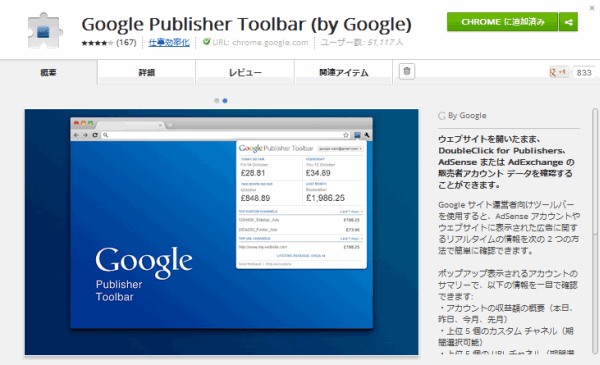Viewport: 600px width, 365px height.
Task: Click the URL: chrome.google.com text
Action: coord(260,42)
